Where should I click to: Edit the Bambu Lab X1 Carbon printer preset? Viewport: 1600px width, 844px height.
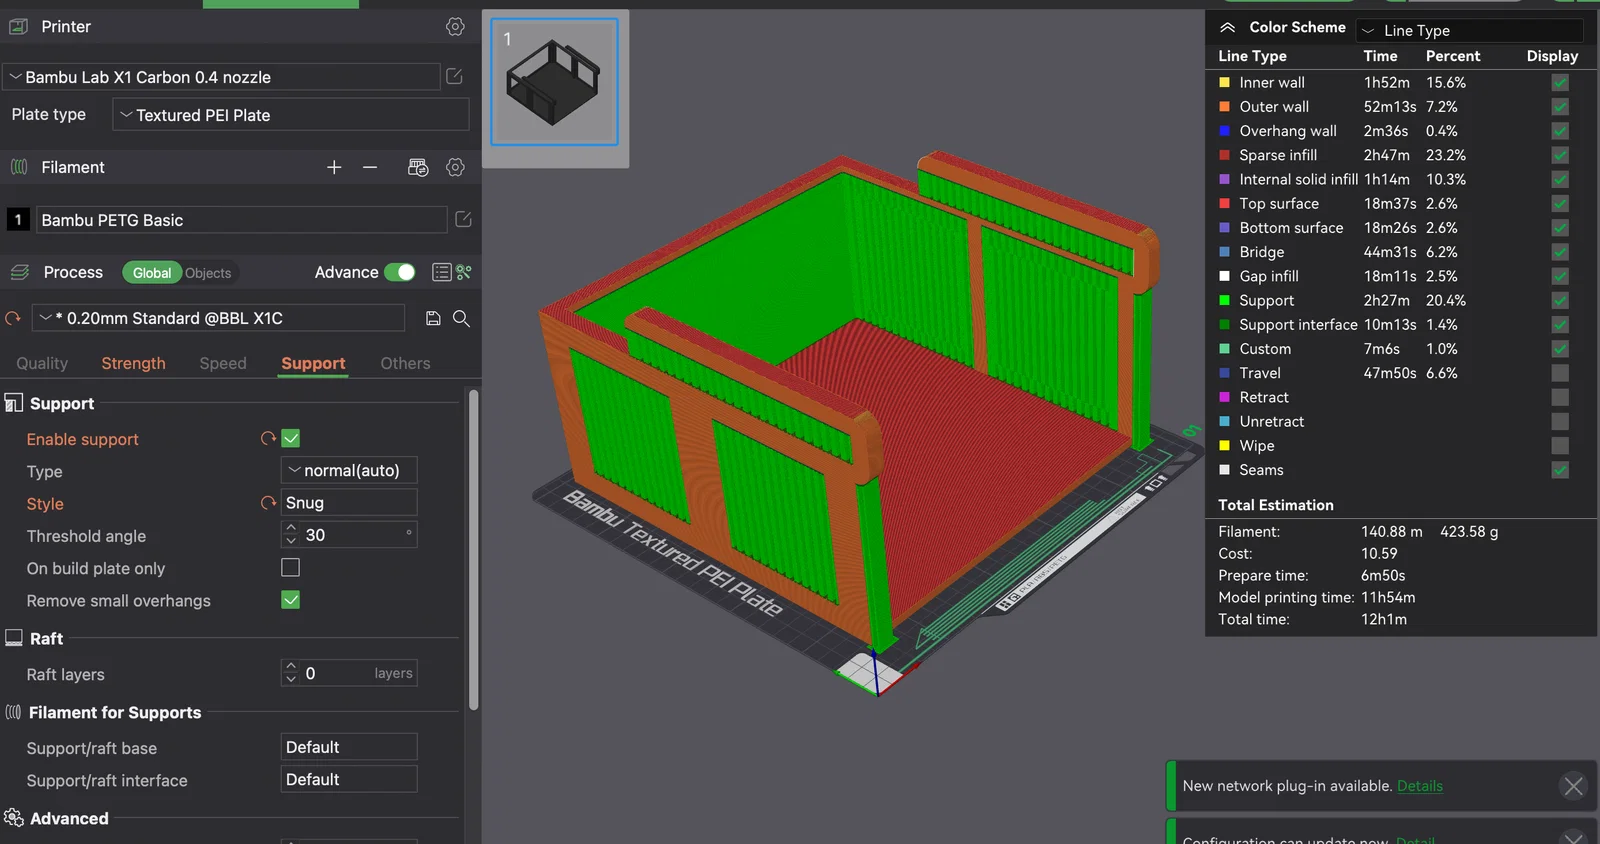tap(454, 76)
